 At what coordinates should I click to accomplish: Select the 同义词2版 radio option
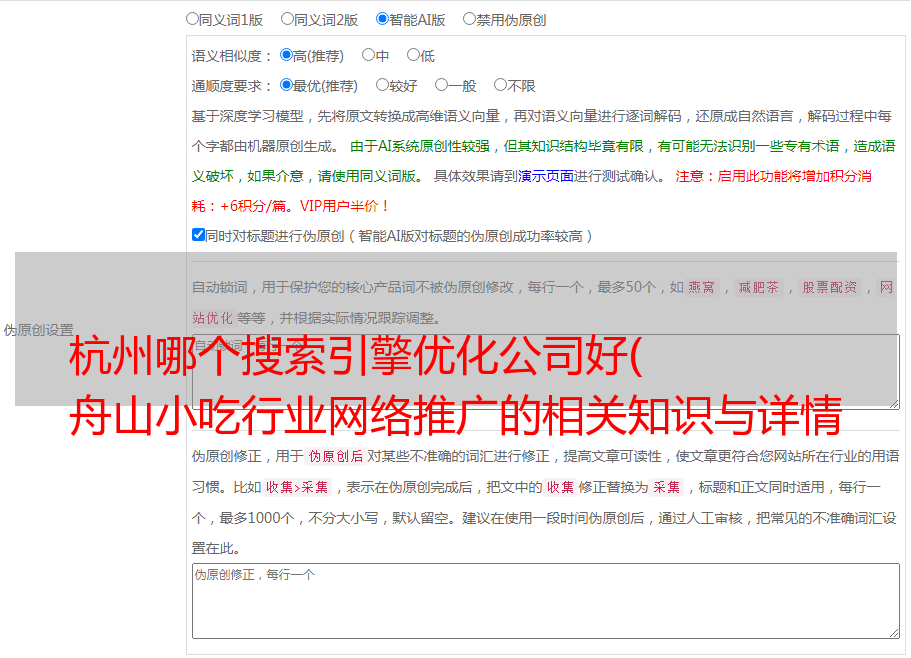click(287, 19)
